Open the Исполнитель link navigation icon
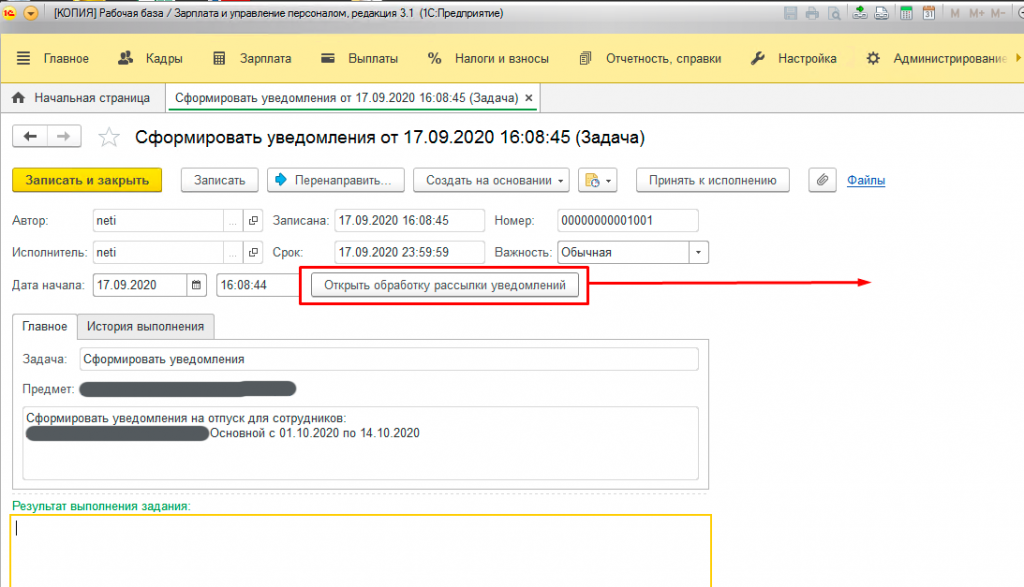1024x587 pixels. [255, 251]
